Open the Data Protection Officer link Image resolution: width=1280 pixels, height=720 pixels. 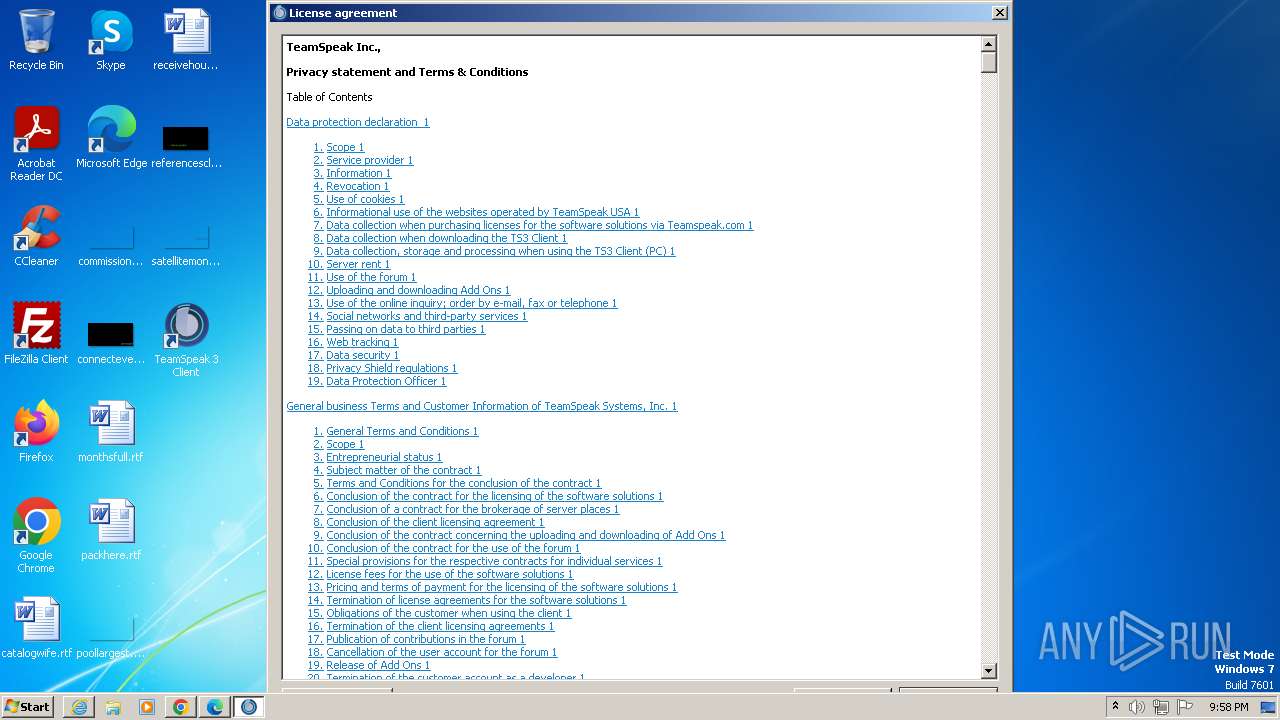[x=386, y=381]
